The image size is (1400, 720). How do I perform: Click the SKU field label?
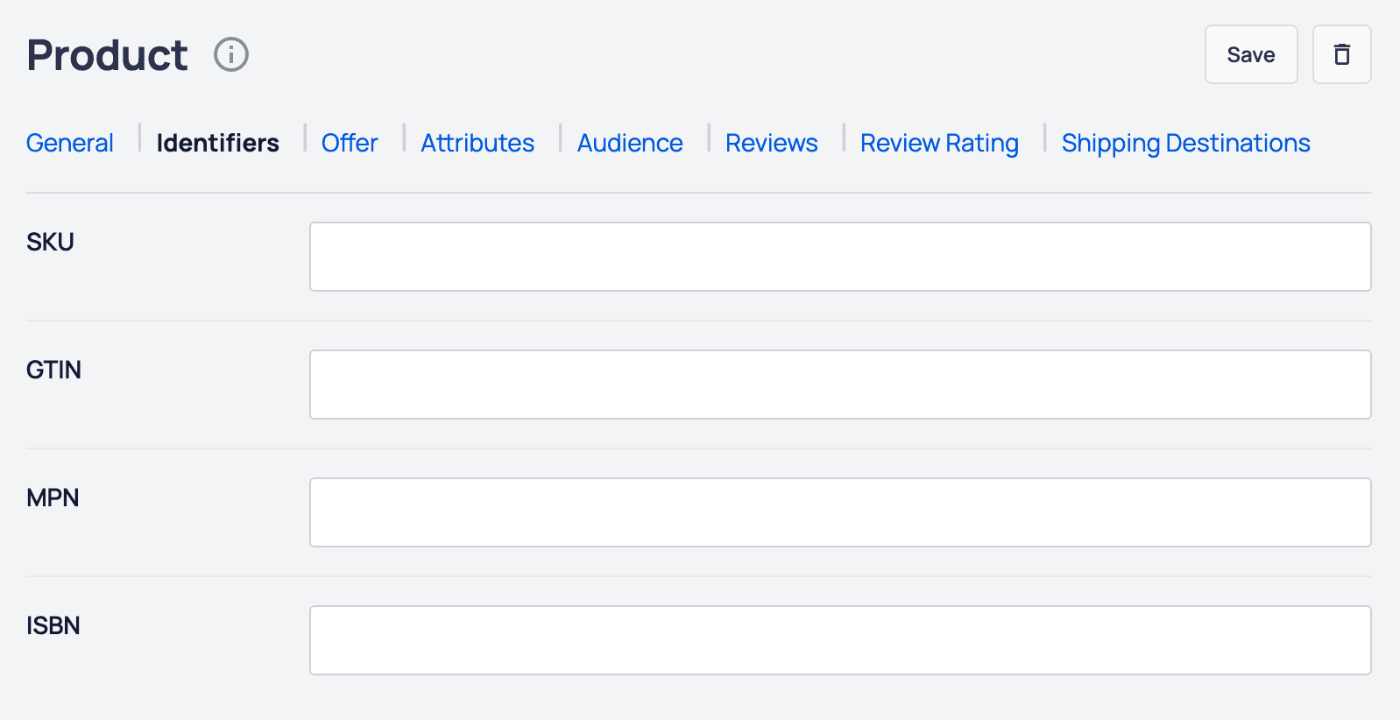coord(50,241)
